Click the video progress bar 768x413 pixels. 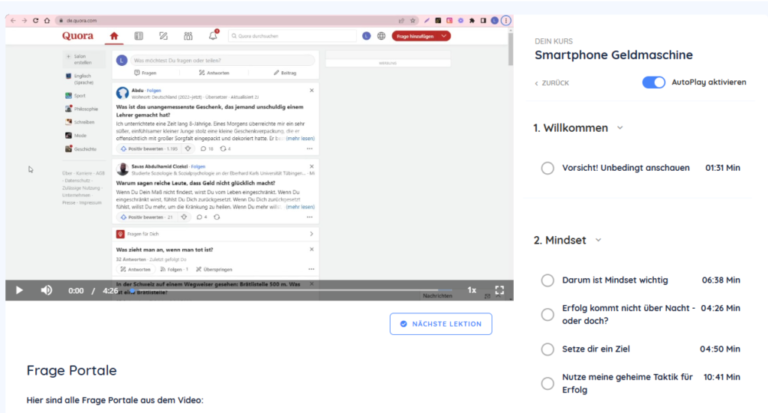click(x=291, y=290)
